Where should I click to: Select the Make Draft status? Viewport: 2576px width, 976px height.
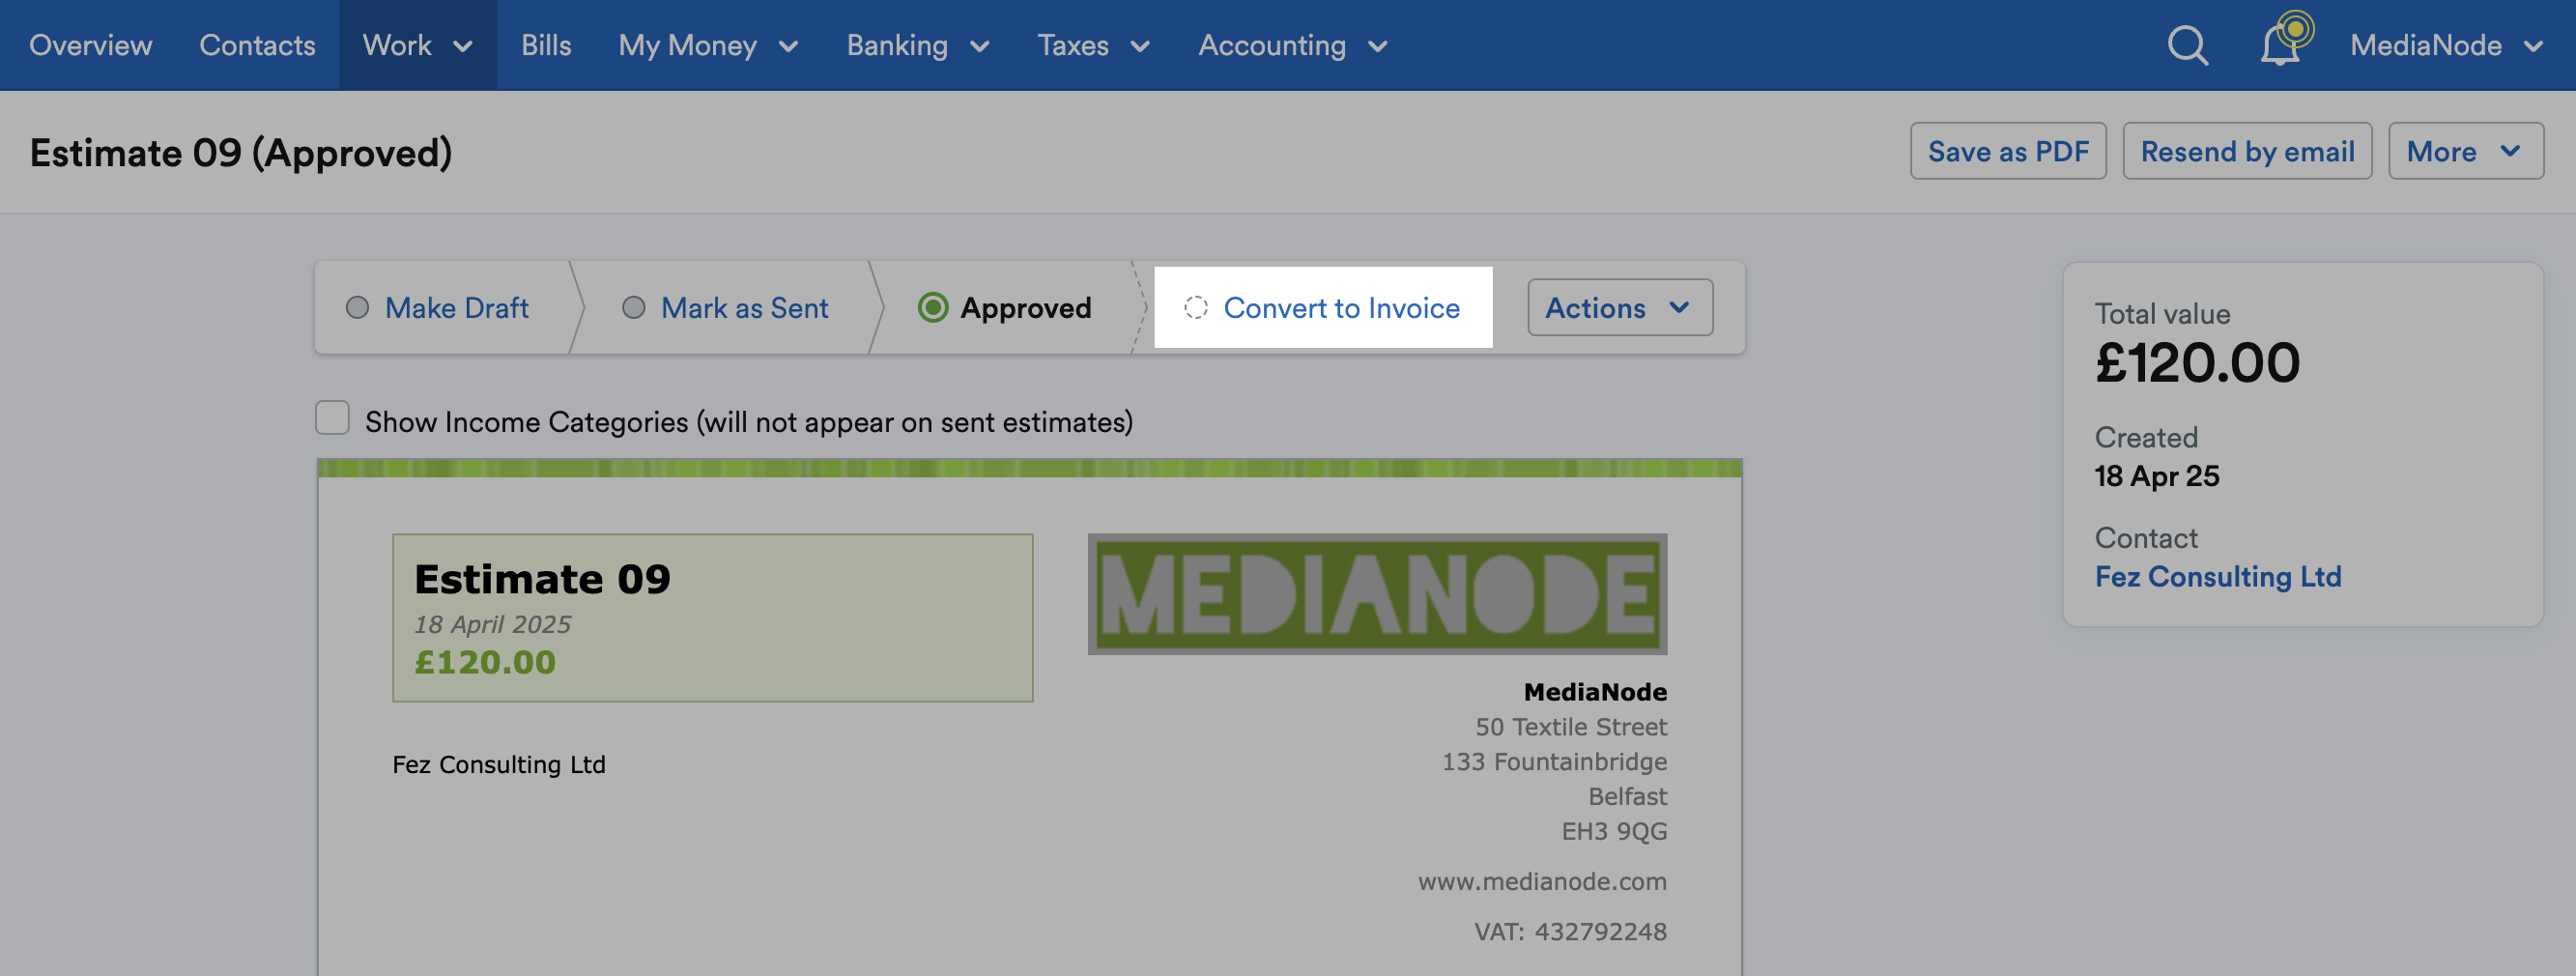[x=437, y=308]
